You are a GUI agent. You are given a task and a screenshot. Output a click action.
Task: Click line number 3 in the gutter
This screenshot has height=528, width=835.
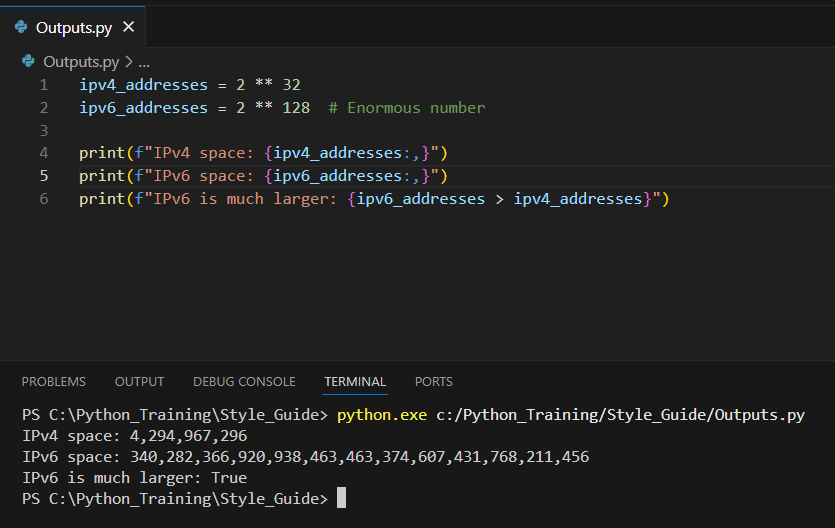(x=44, y=130)
